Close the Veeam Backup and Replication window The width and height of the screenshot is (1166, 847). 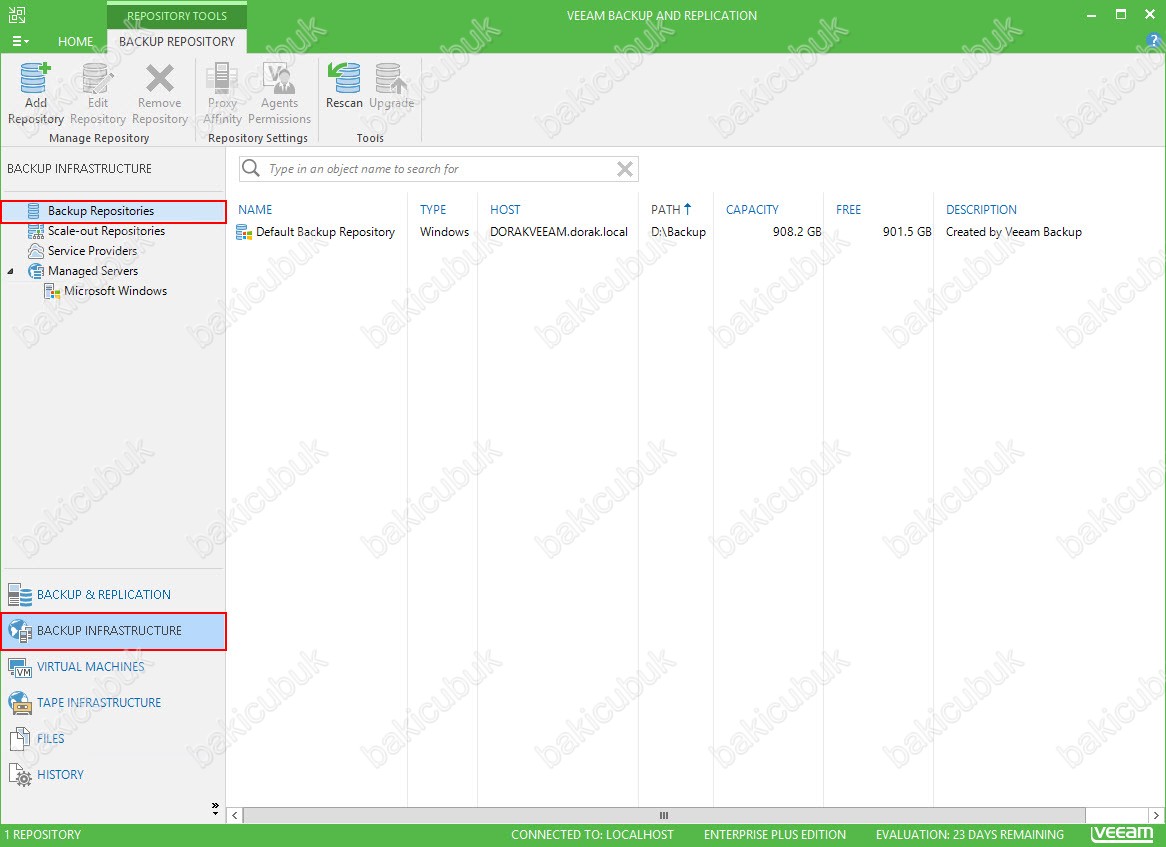pyautogui.click(x=1150, y=15)
